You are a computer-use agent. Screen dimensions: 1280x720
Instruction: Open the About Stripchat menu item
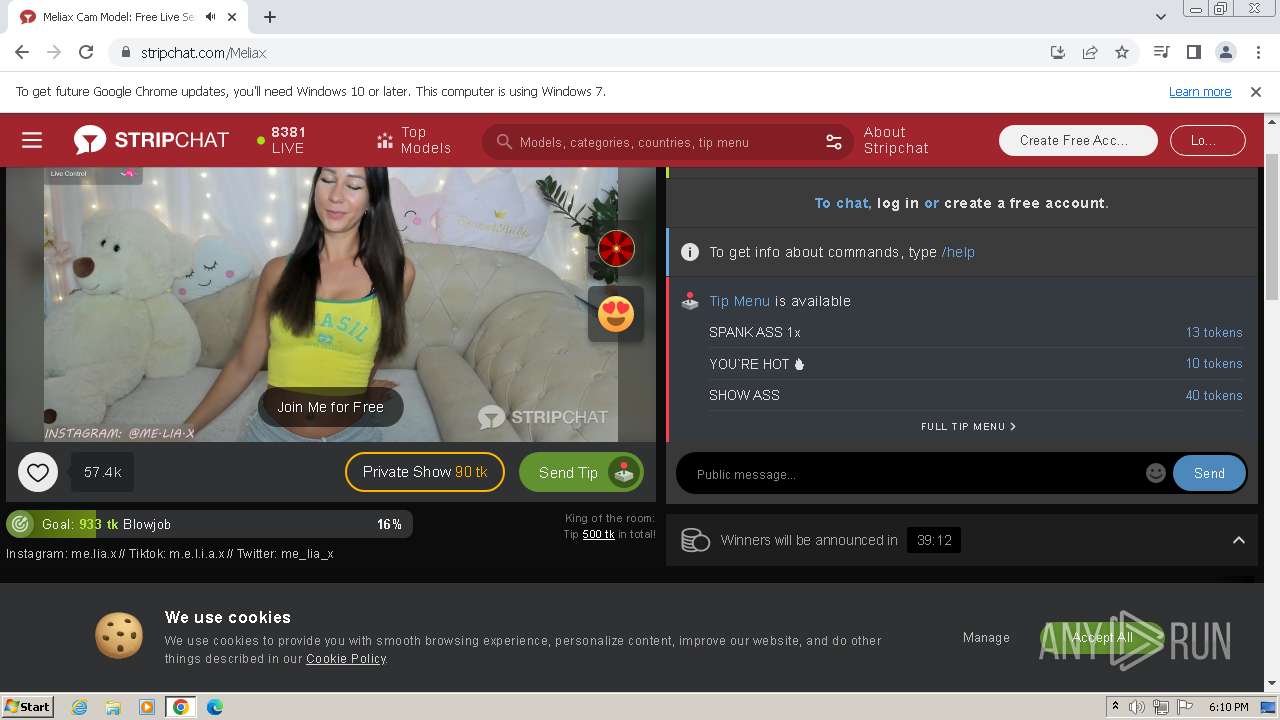coord(896,140)
